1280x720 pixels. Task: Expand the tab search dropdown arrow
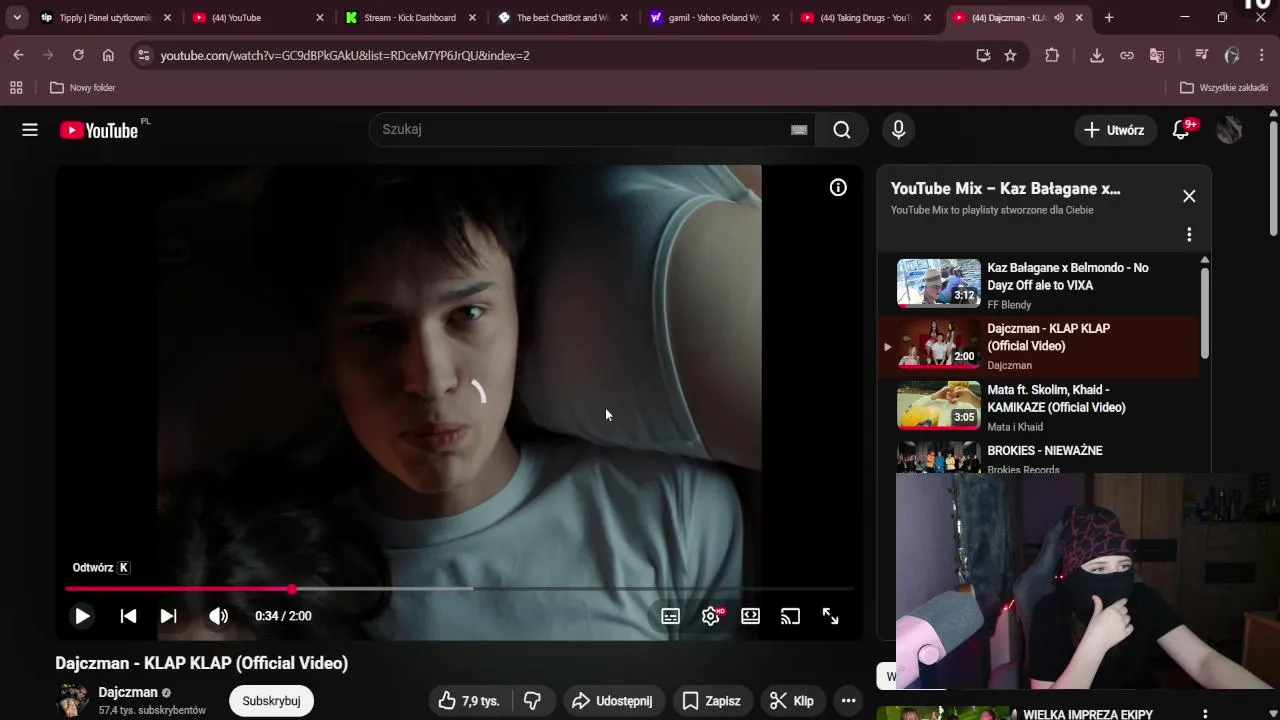pyautogui.click(x=17, y=18)
